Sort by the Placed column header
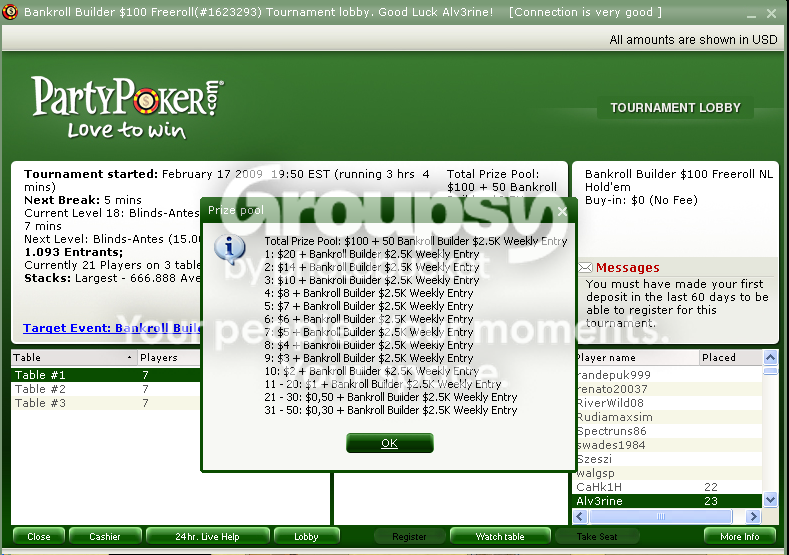789x555 pixels. click(731, 357)
